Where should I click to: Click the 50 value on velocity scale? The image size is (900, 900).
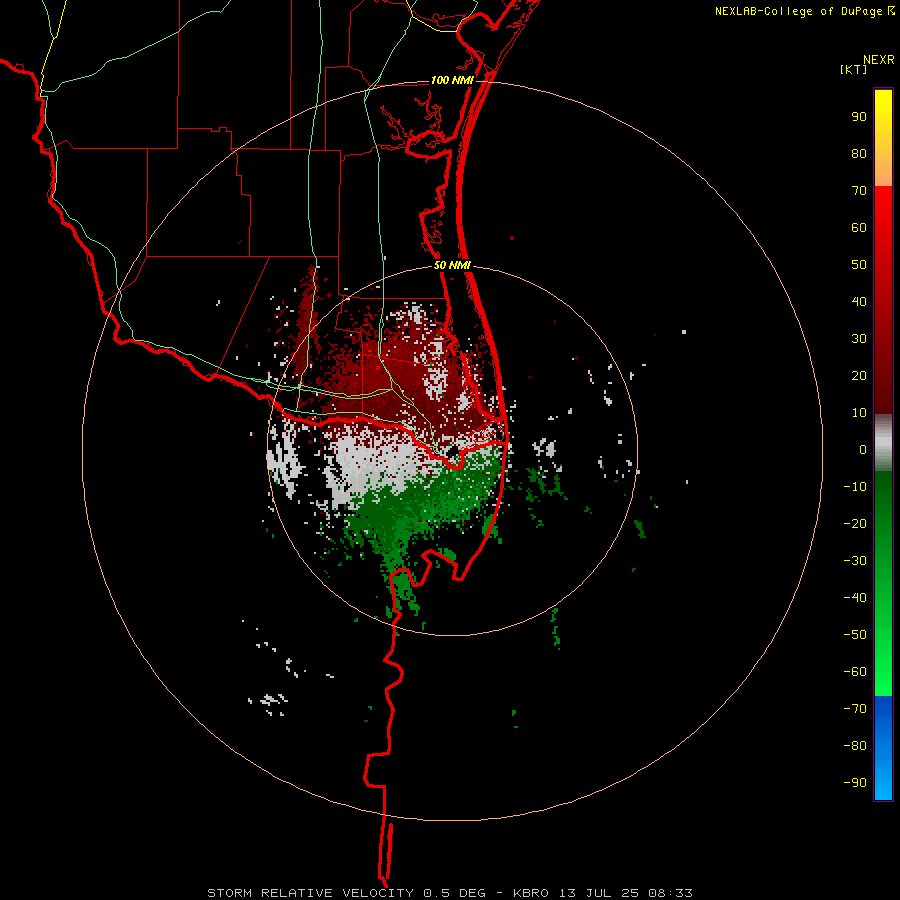(859, 265)
